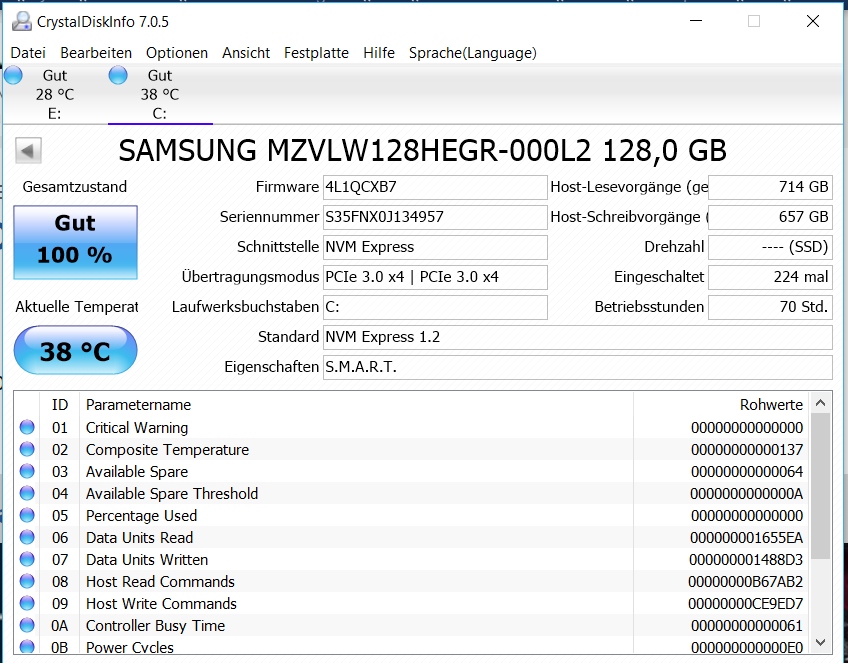Click status orb for Available Spare Threshold
Viewport: 848px width, 663px height.
coord(27,493)
